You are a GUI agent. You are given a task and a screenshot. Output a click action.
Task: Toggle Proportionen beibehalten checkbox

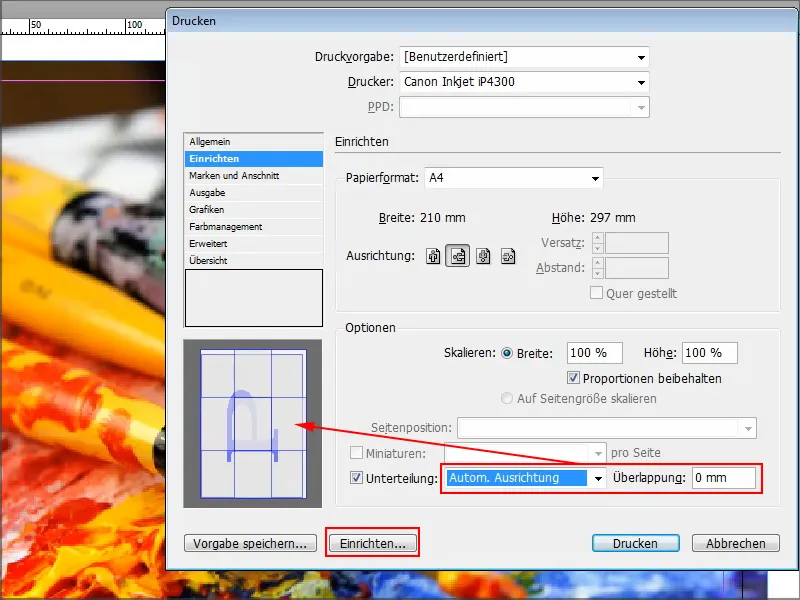573,378
